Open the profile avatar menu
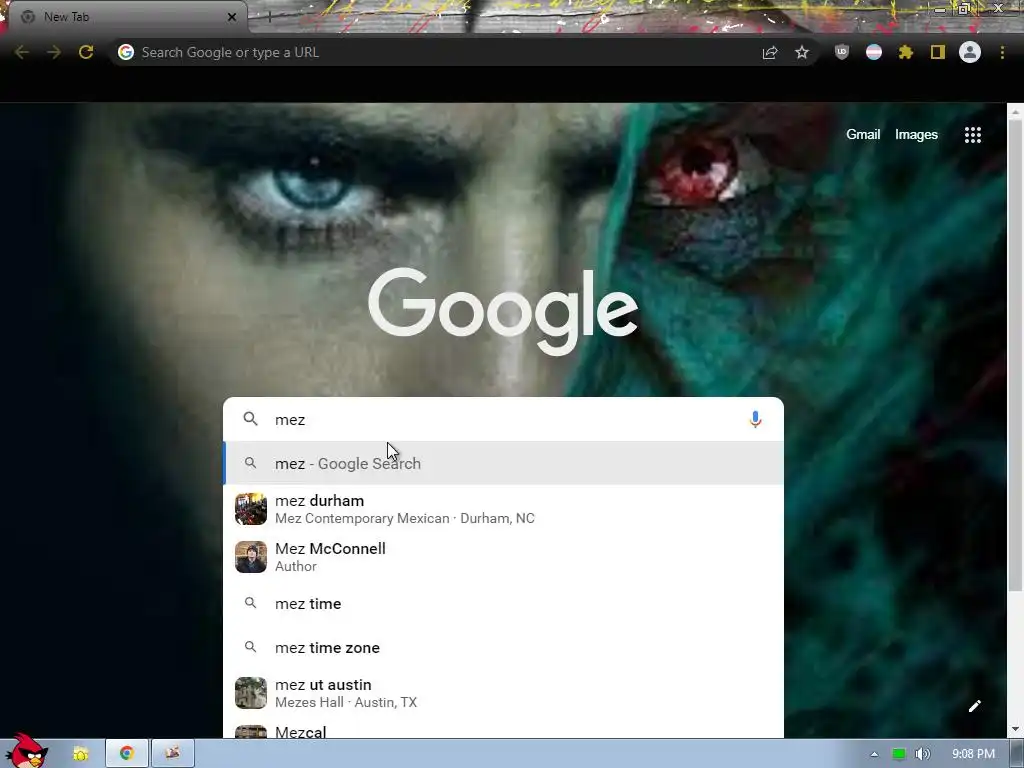Viewport: 1024px width, 768px height. [970, 52]
